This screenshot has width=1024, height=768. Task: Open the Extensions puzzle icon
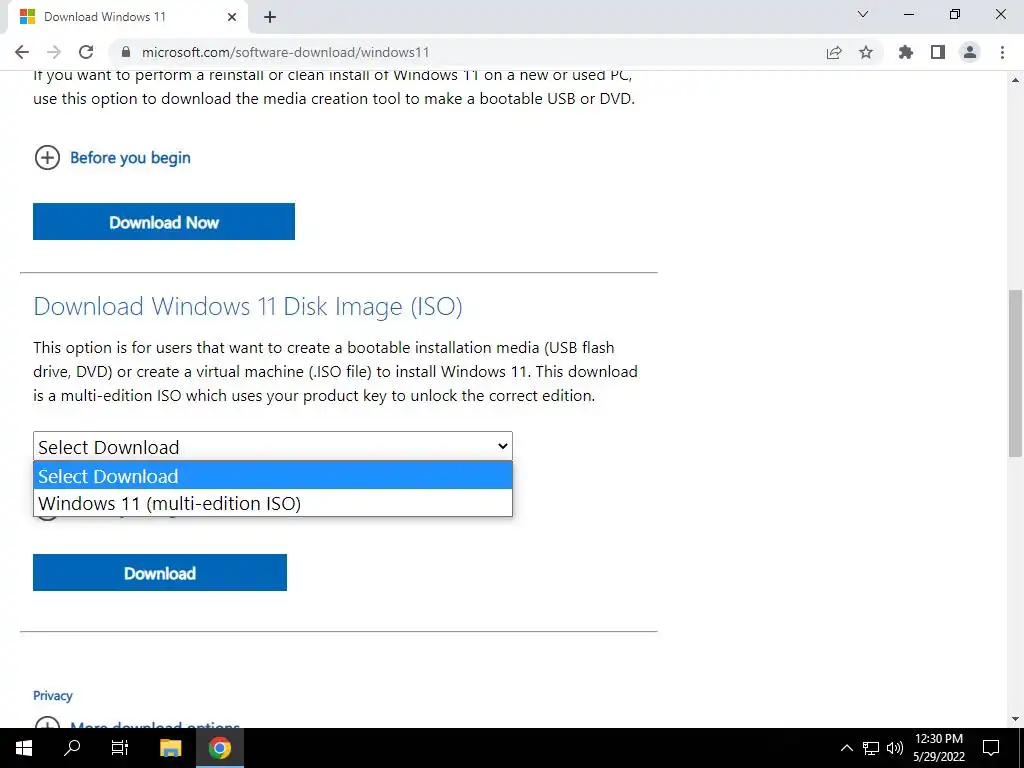coord(906,52)
